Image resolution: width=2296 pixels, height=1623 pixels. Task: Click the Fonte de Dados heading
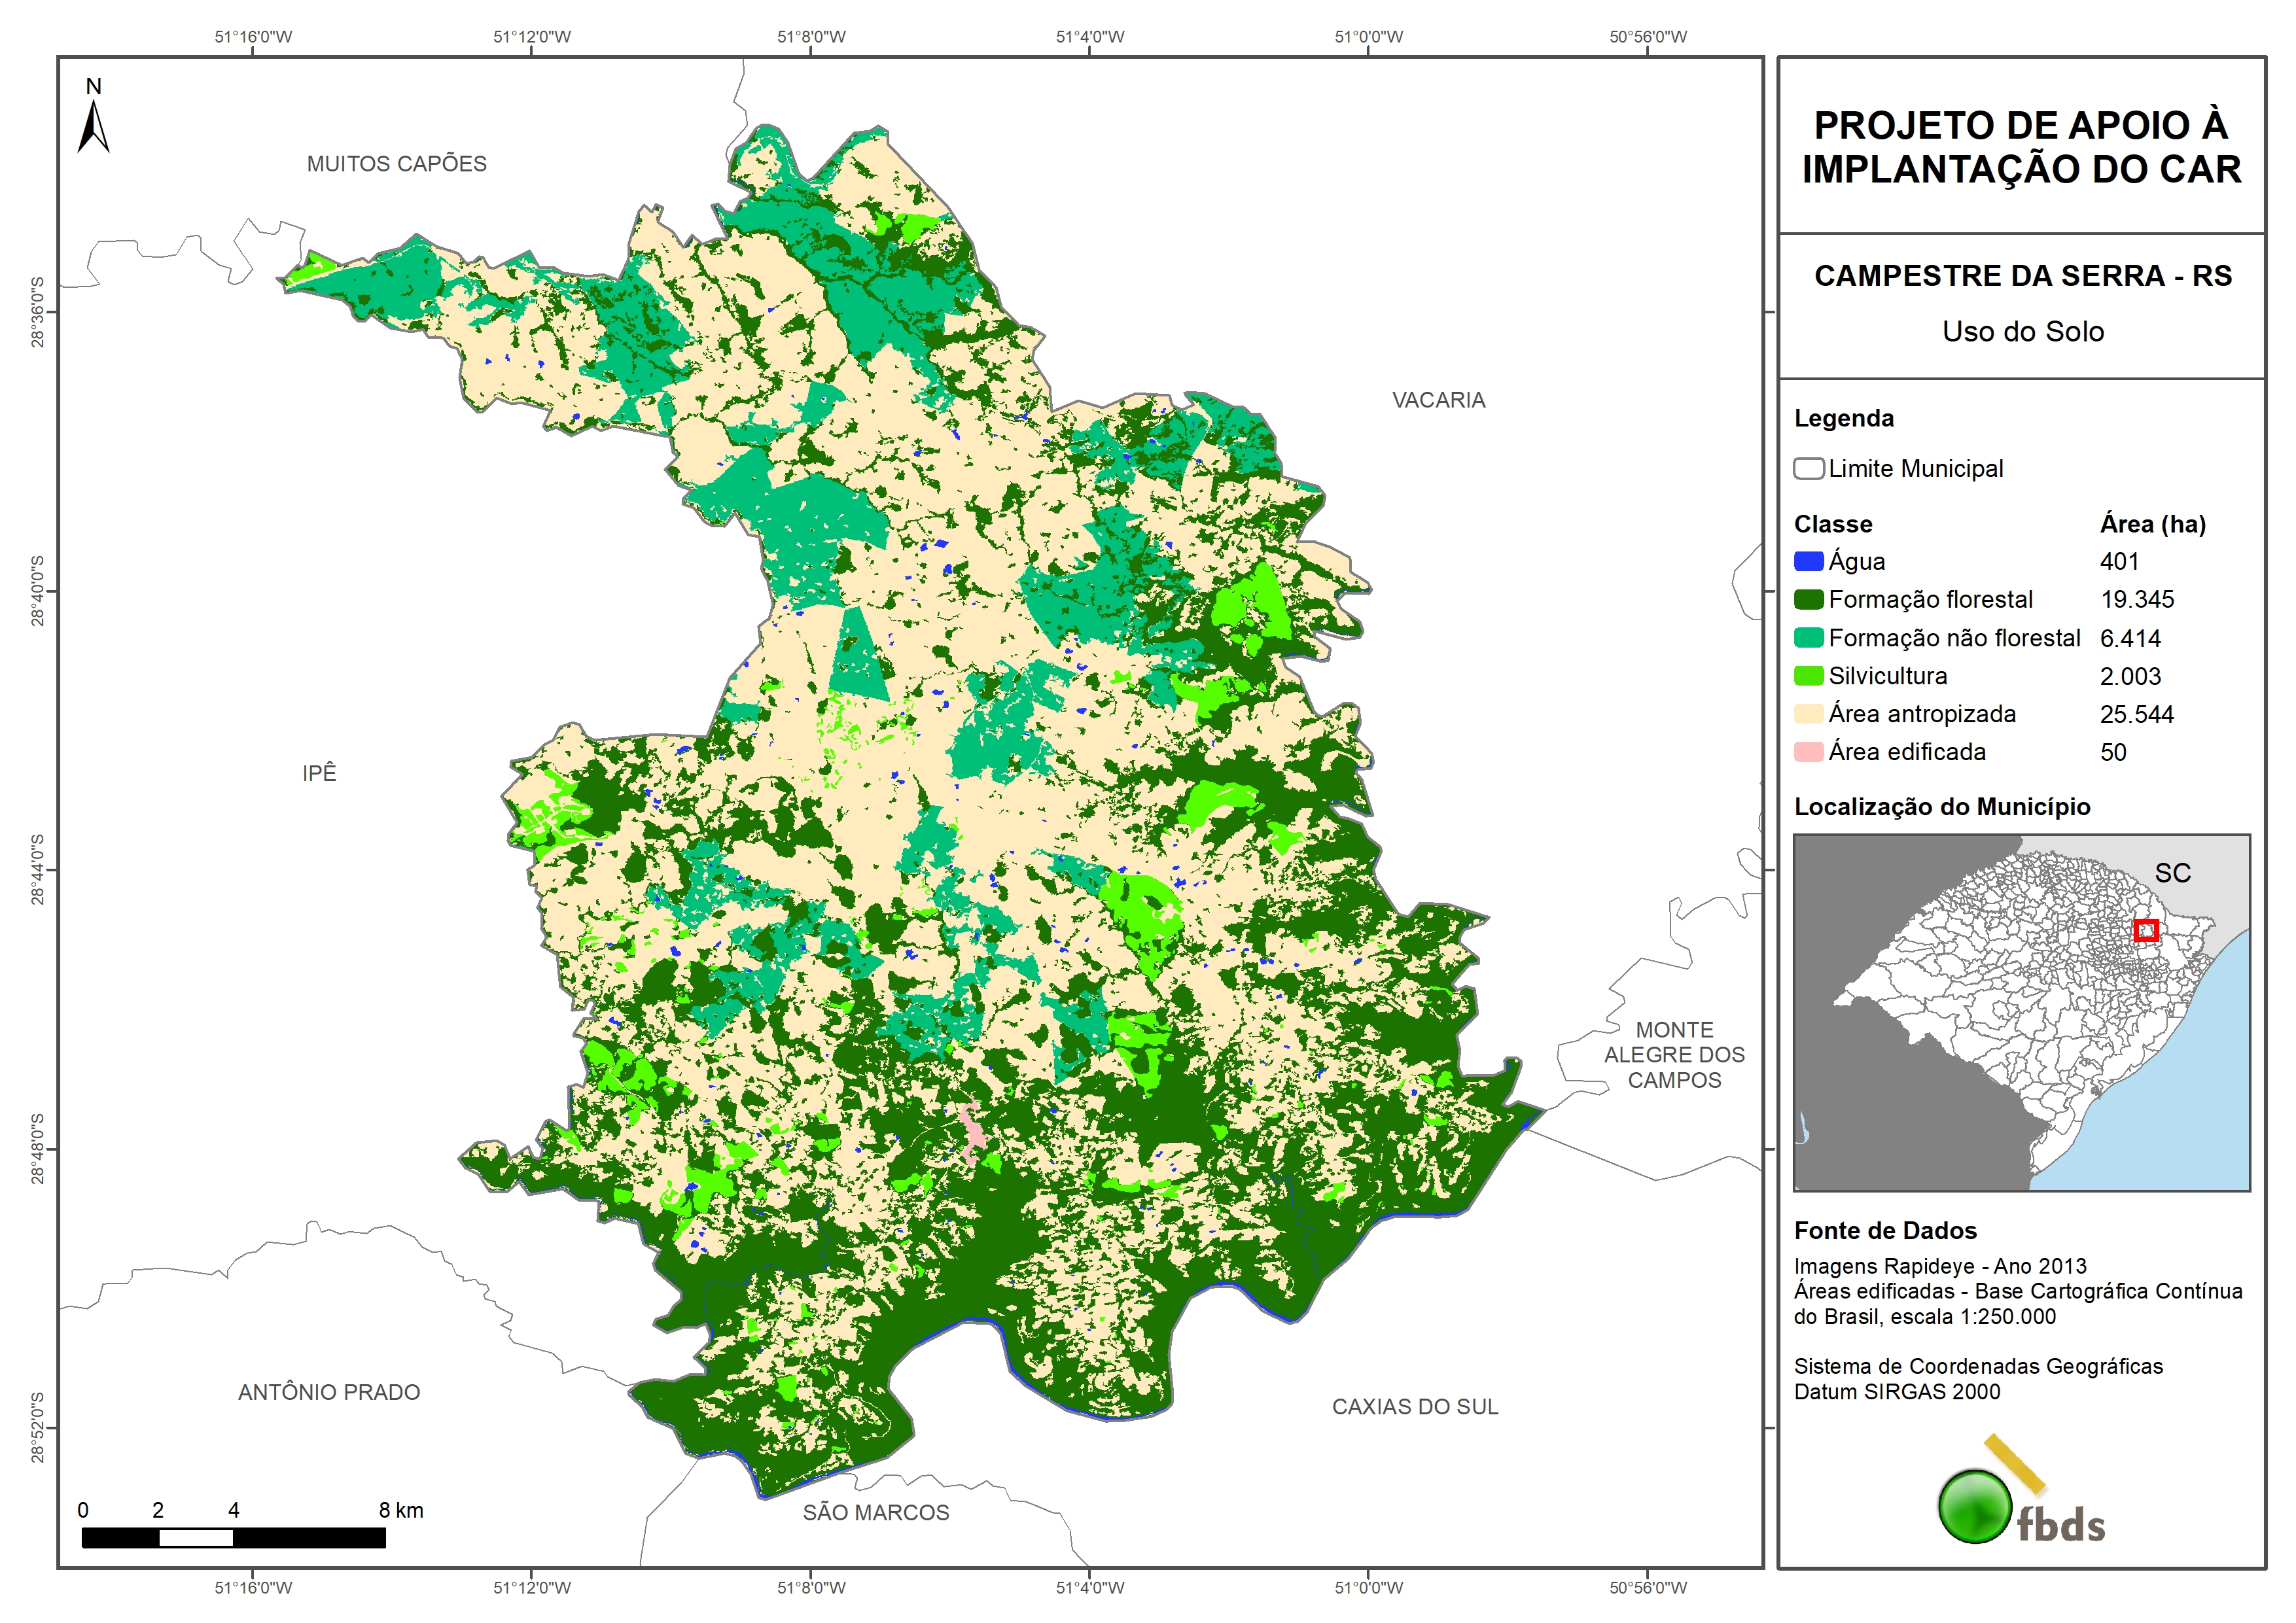[x=1885, y=1230]
